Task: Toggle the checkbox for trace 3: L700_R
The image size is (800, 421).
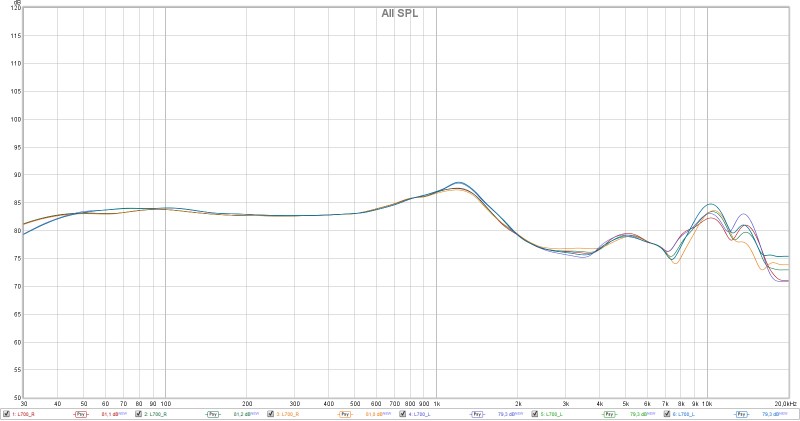Action: (270, 414)
